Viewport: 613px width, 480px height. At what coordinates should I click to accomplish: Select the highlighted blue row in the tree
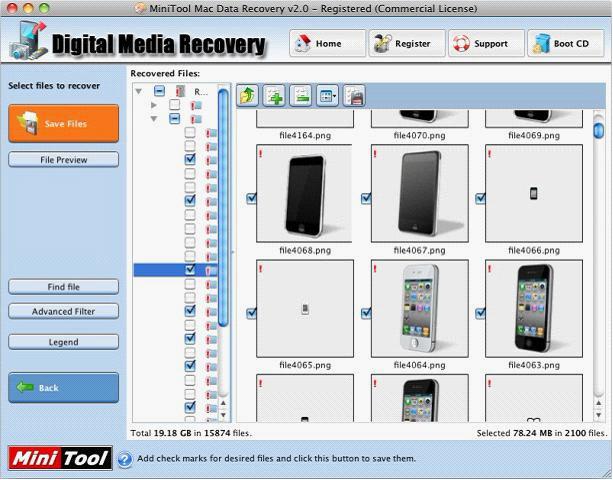(x=176, y=270)
